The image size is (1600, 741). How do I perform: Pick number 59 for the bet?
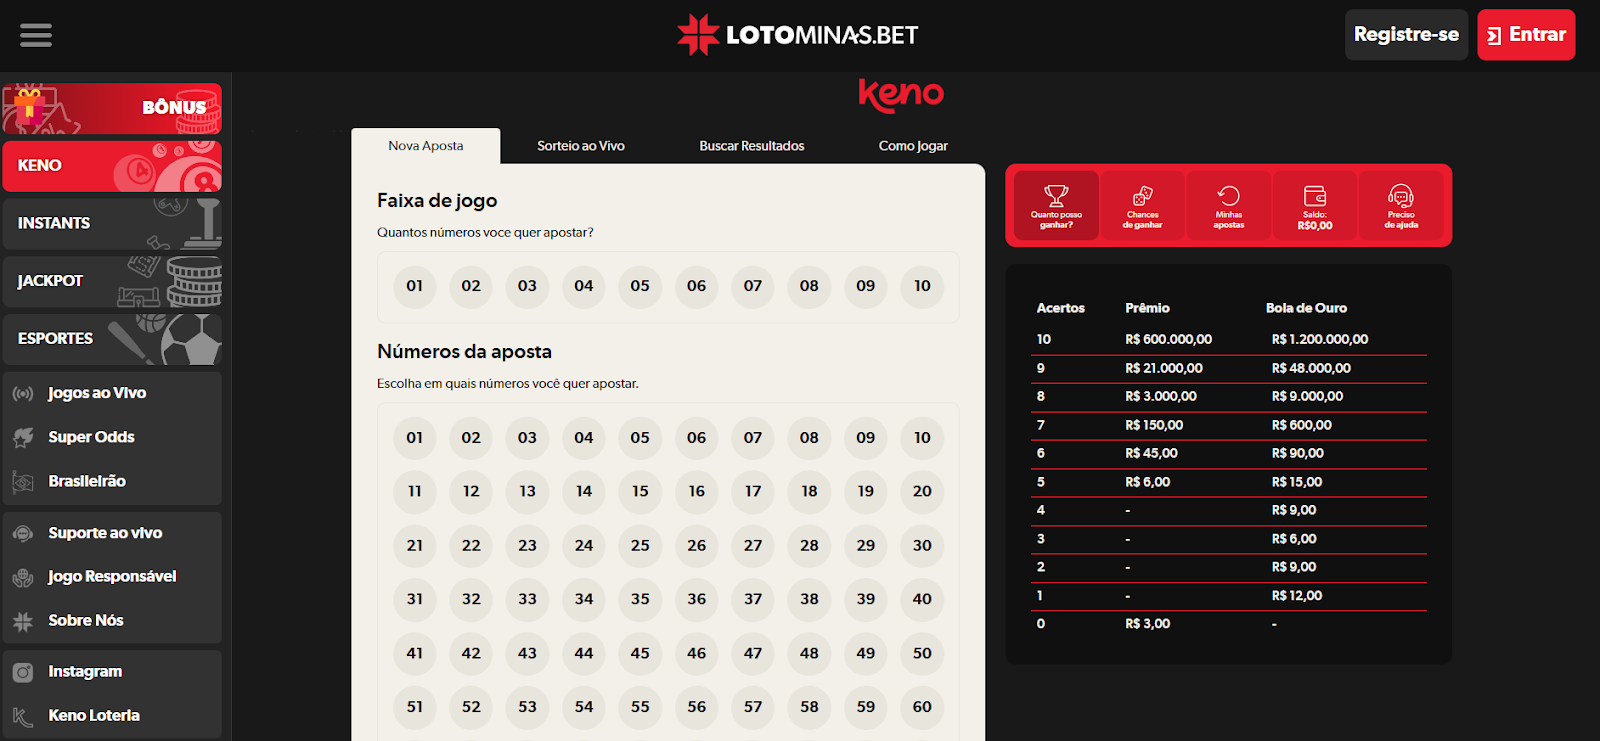tap(866, 707)
